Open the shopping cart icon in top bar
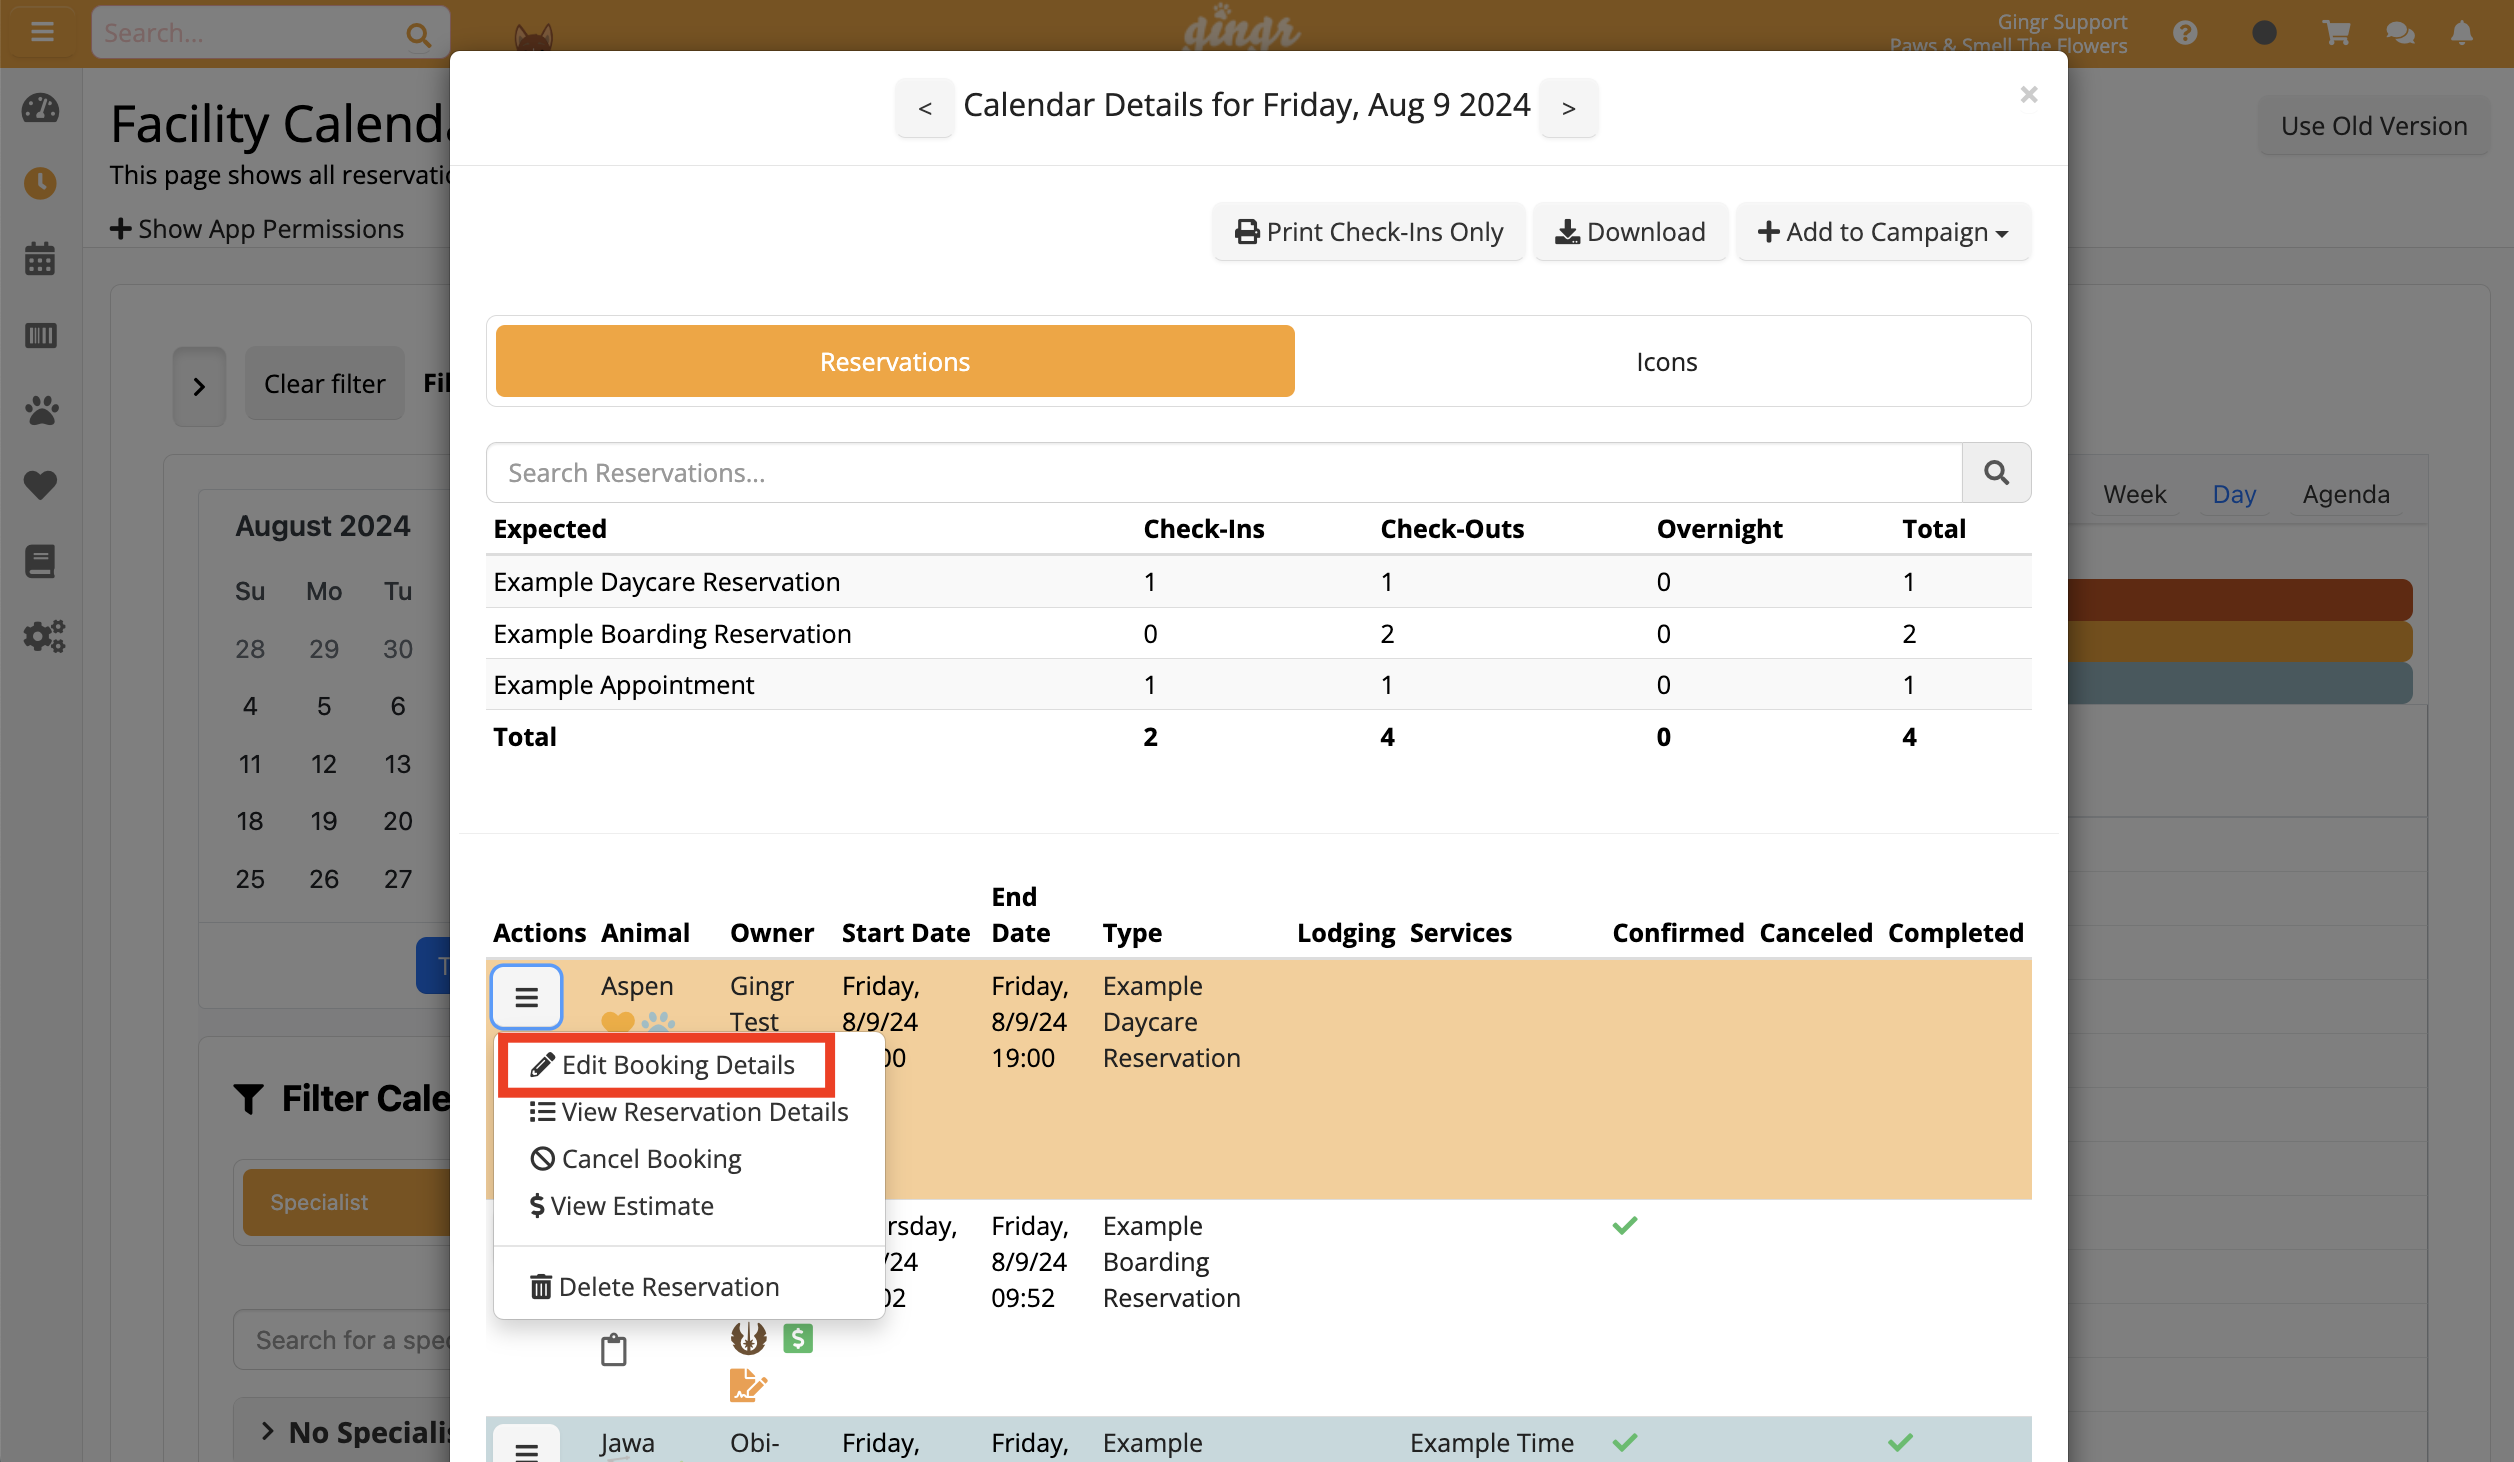 click(2336, 32)
